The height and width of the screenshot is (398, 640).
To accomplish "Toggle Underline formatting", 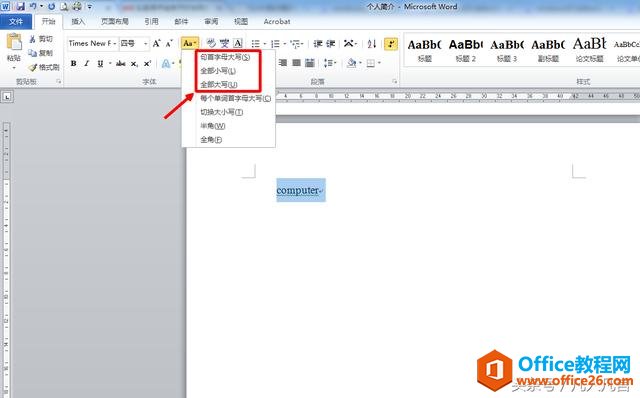I will point(100,63).
